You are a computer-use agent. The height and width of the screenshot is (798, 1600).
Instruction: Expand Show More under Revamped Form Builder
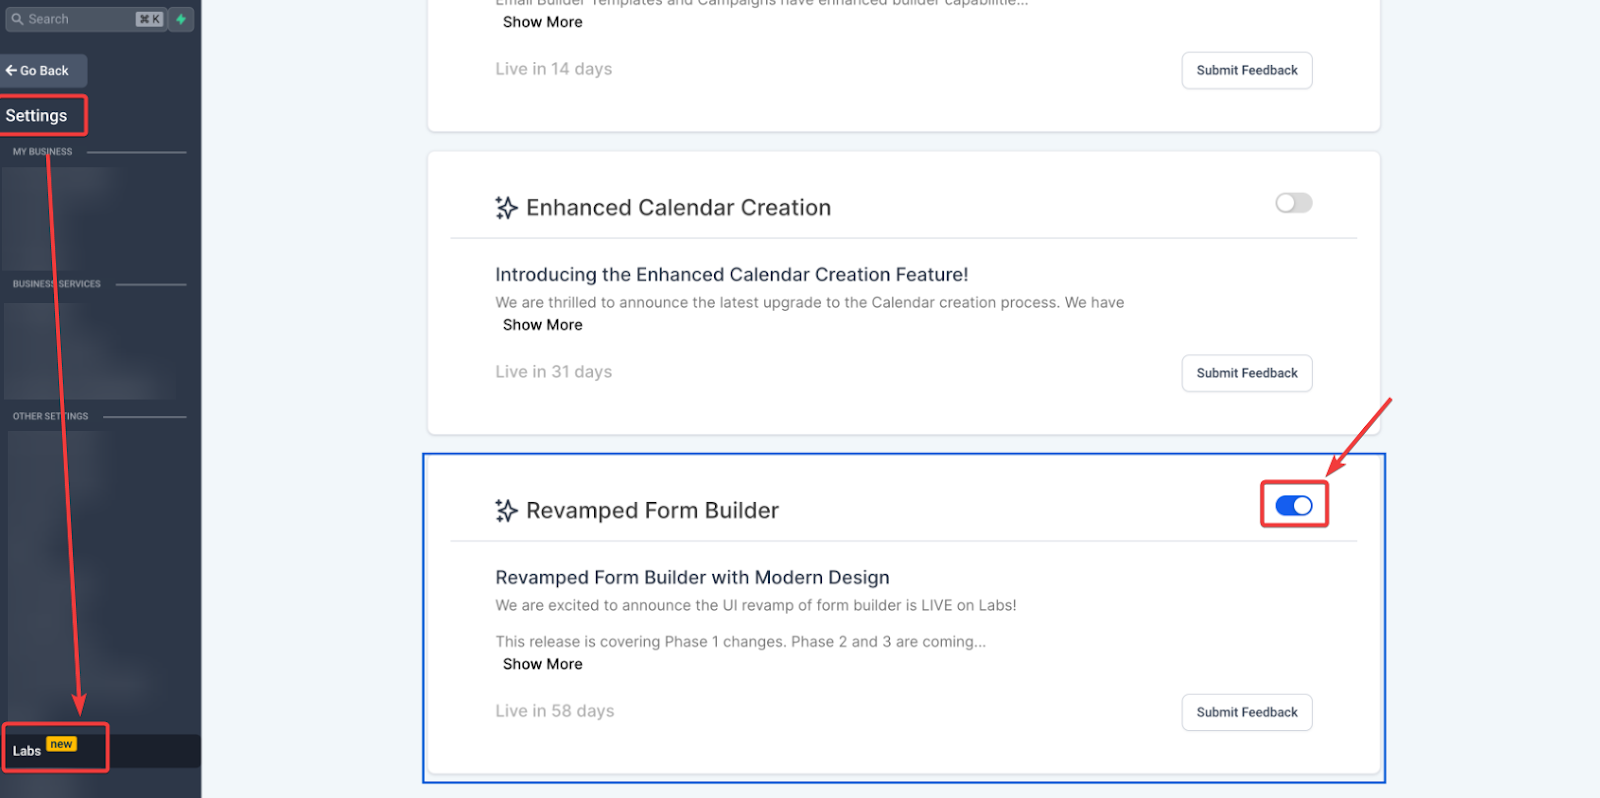click(542, 664)
